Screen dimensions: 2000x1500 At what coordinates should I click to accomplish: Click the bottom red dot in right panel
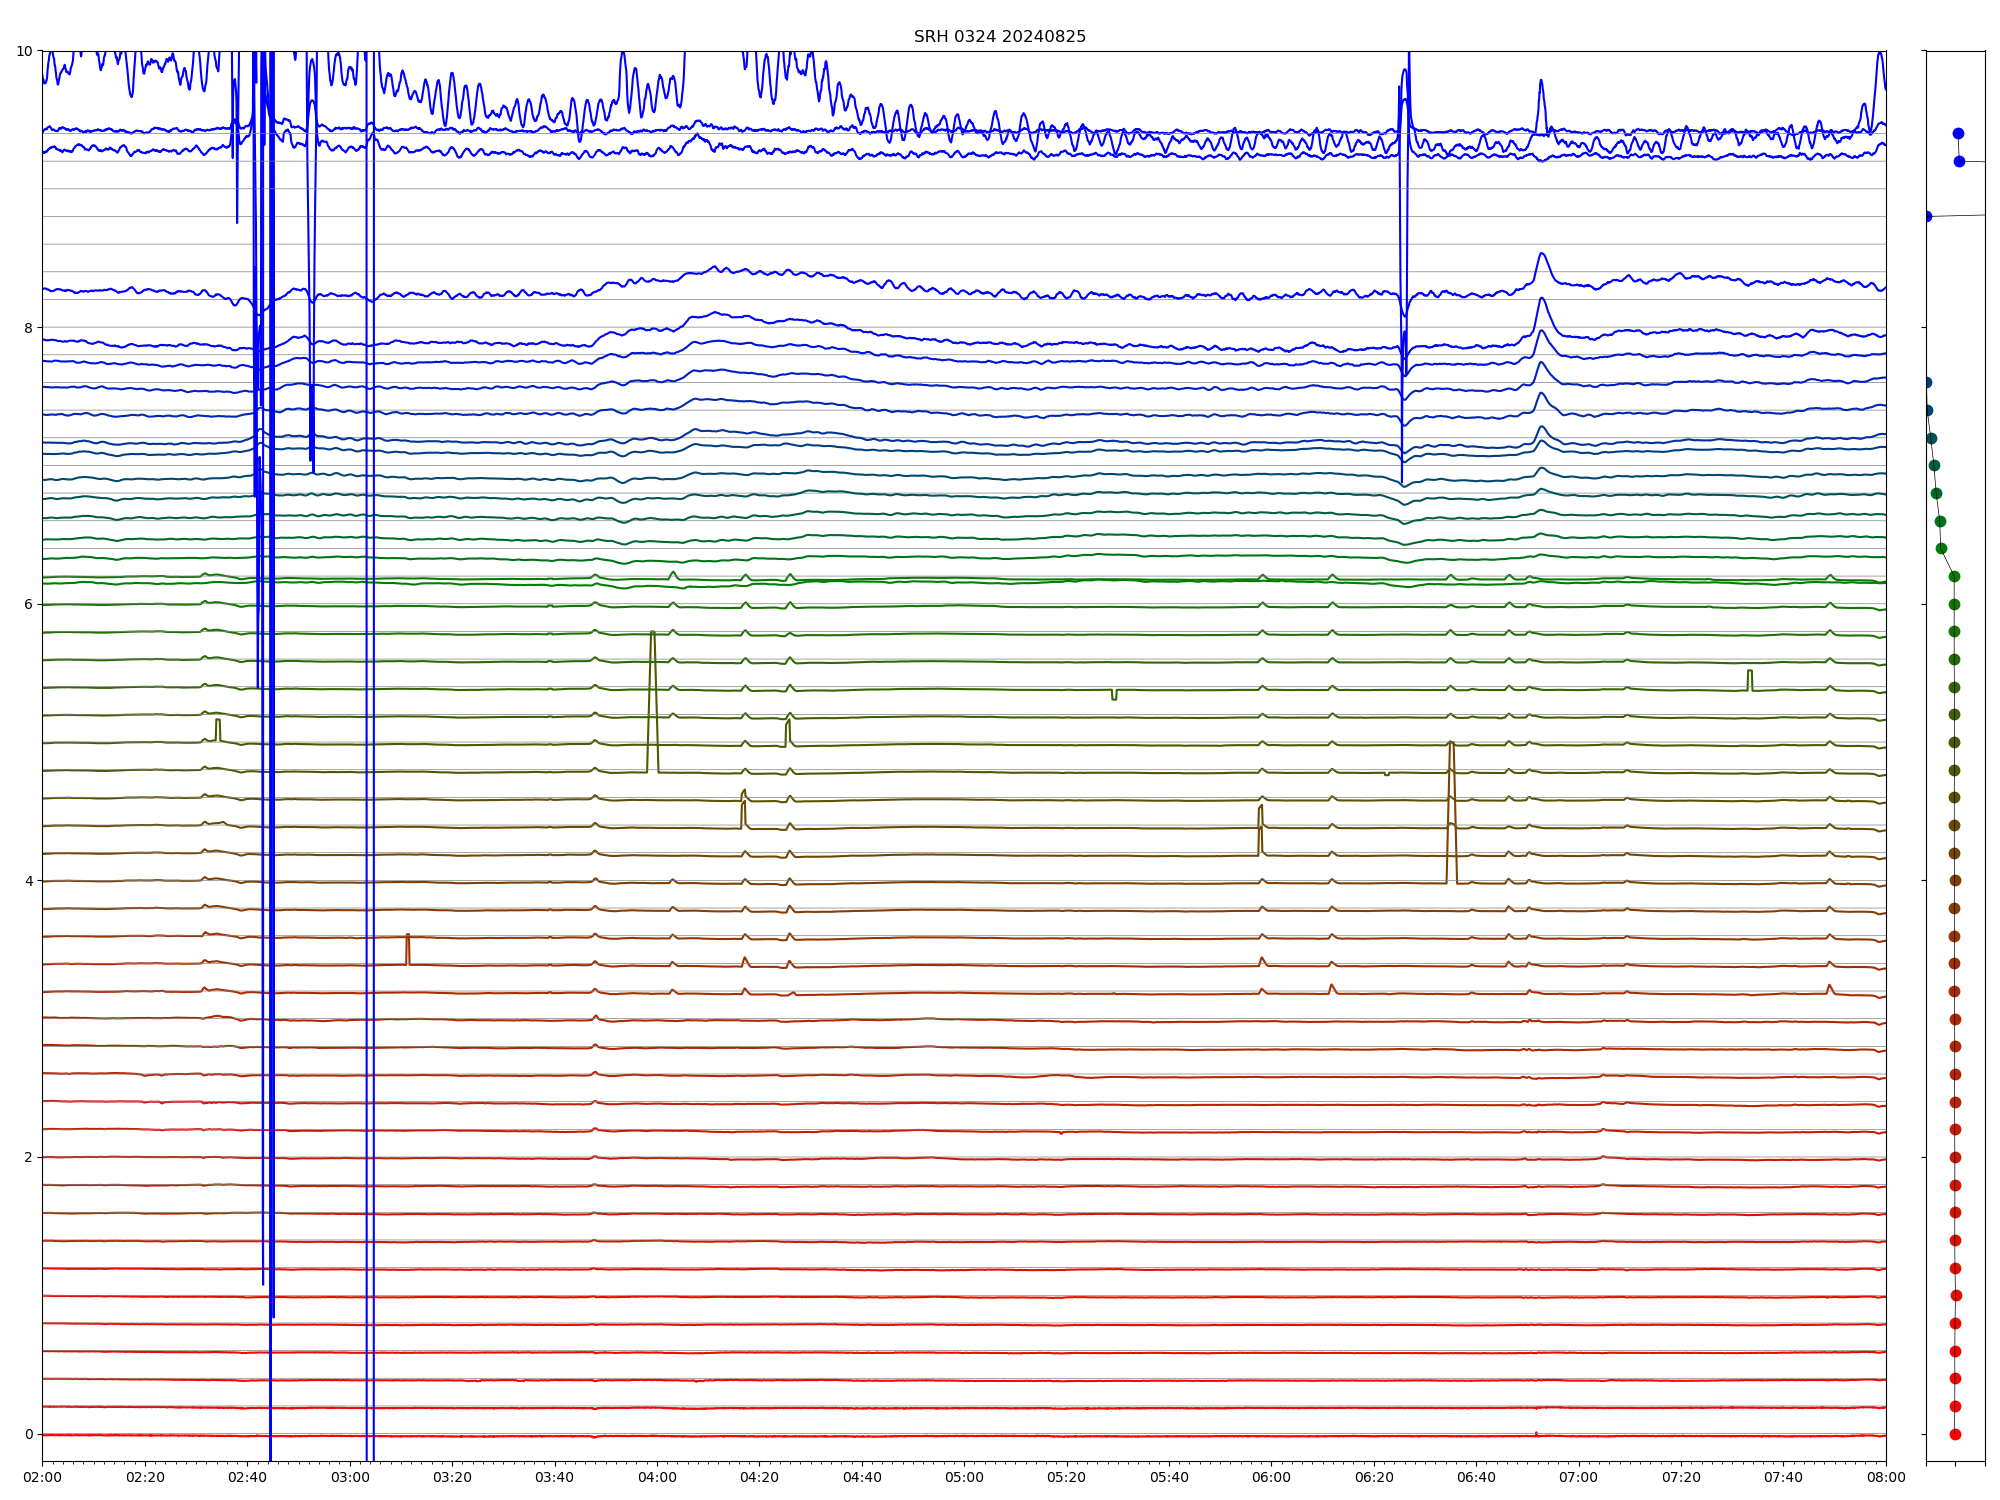(1955, 1434)
